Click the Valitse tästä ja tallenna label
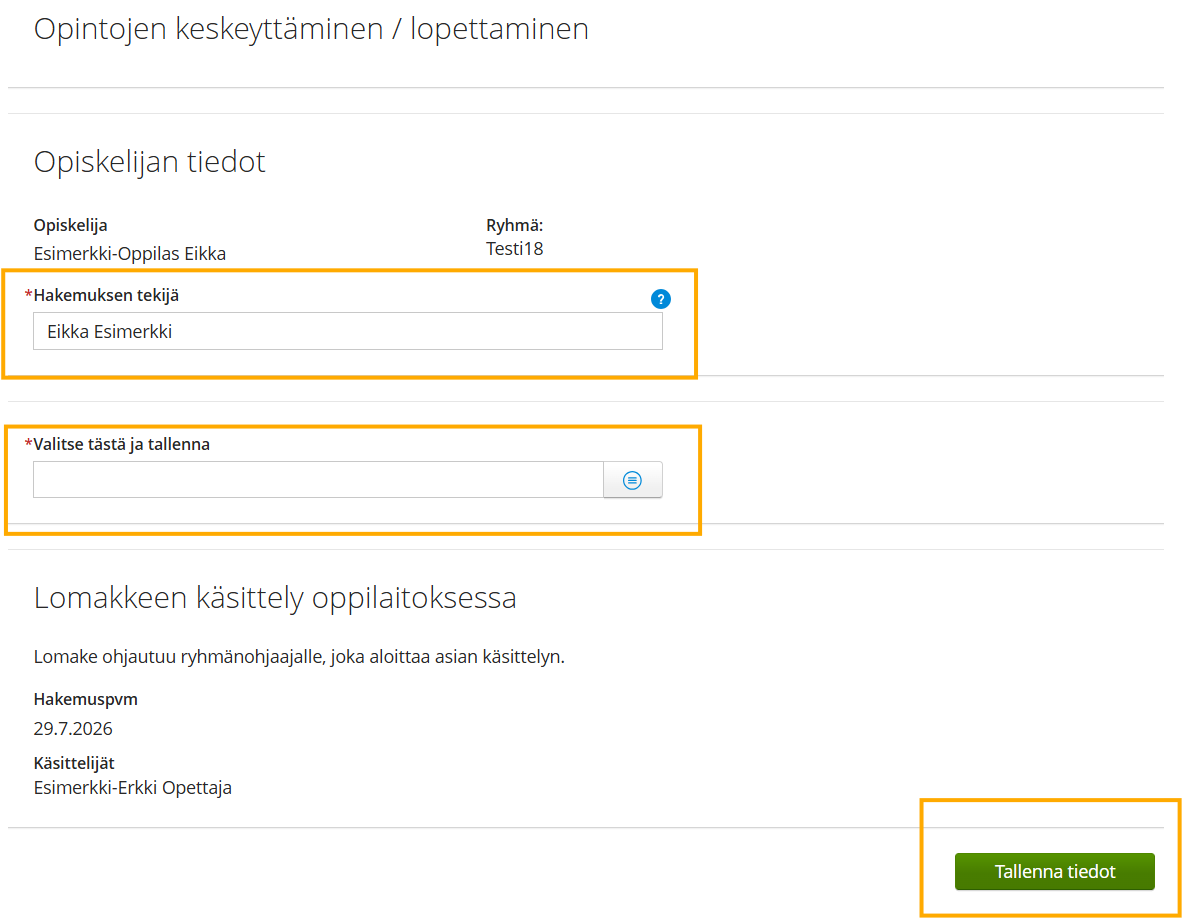1182x918 pixels. tap(121, 445)
